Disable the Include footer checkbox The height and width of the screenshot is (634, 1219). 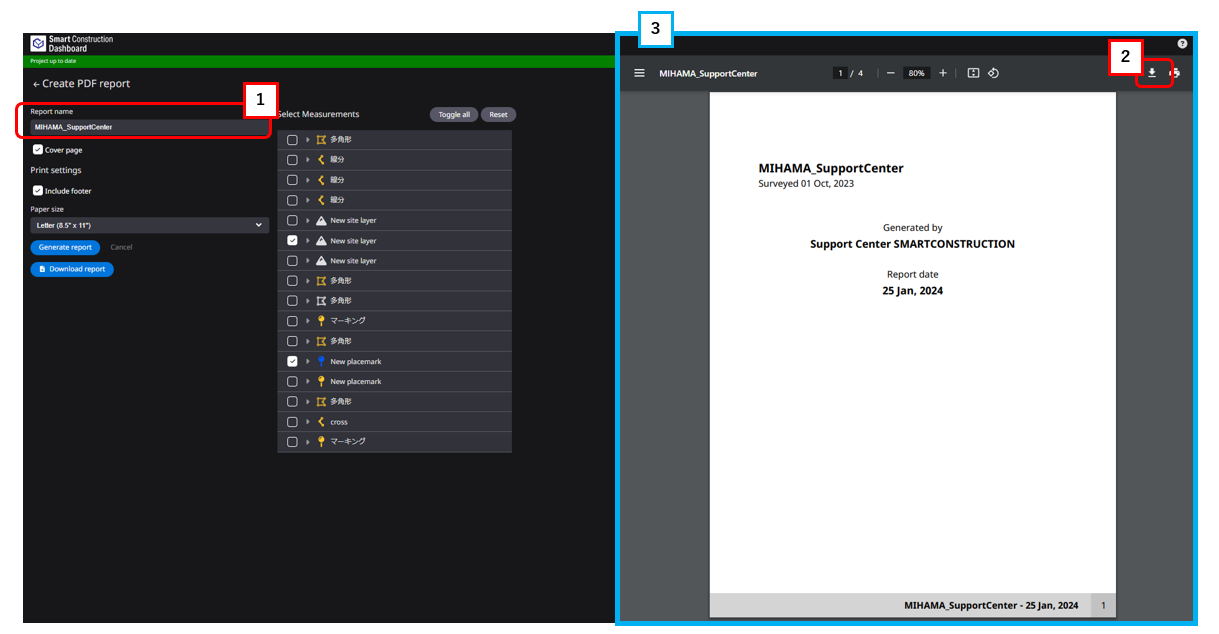(x=38, y=191)
